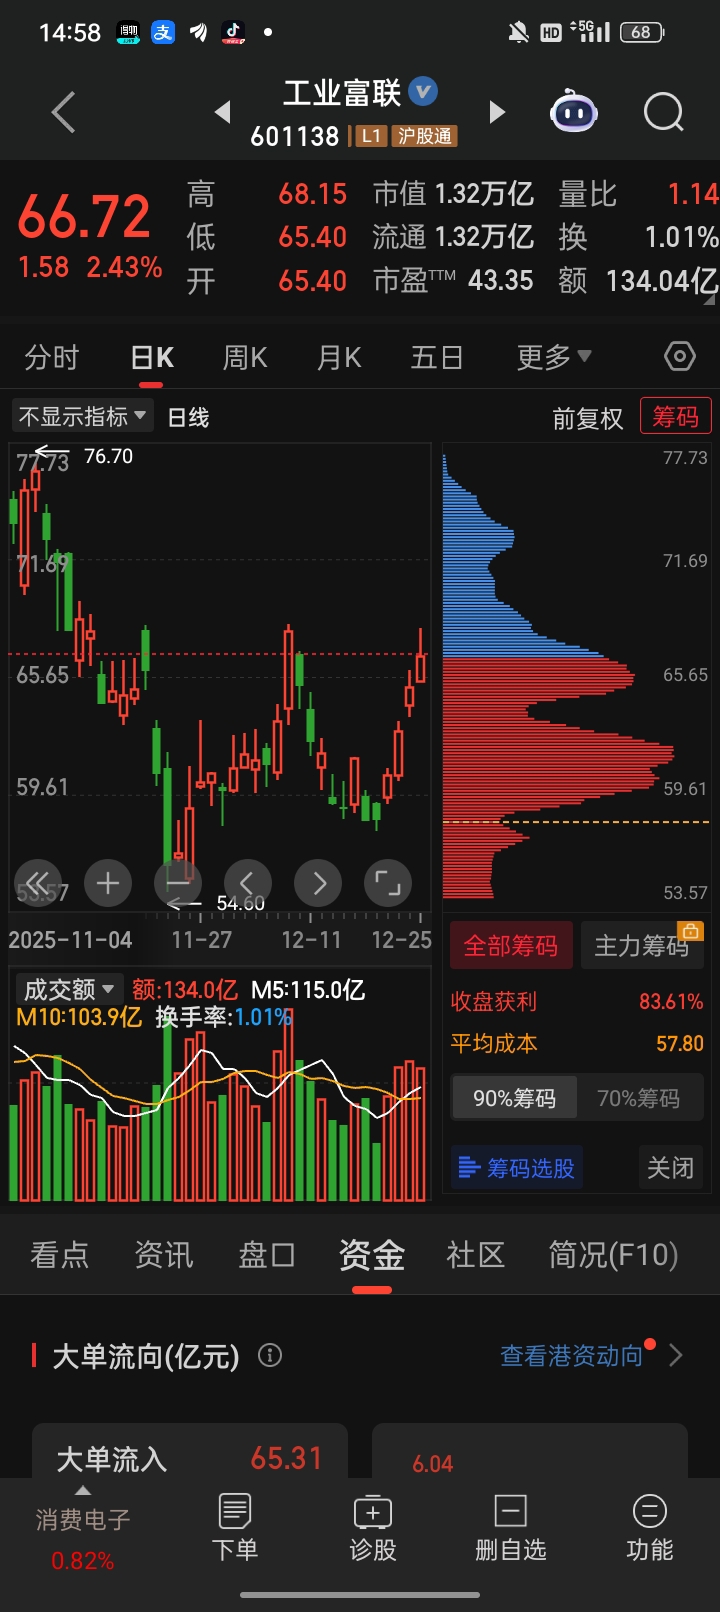Select 全部筹码 view

click(x=511, y=945)
